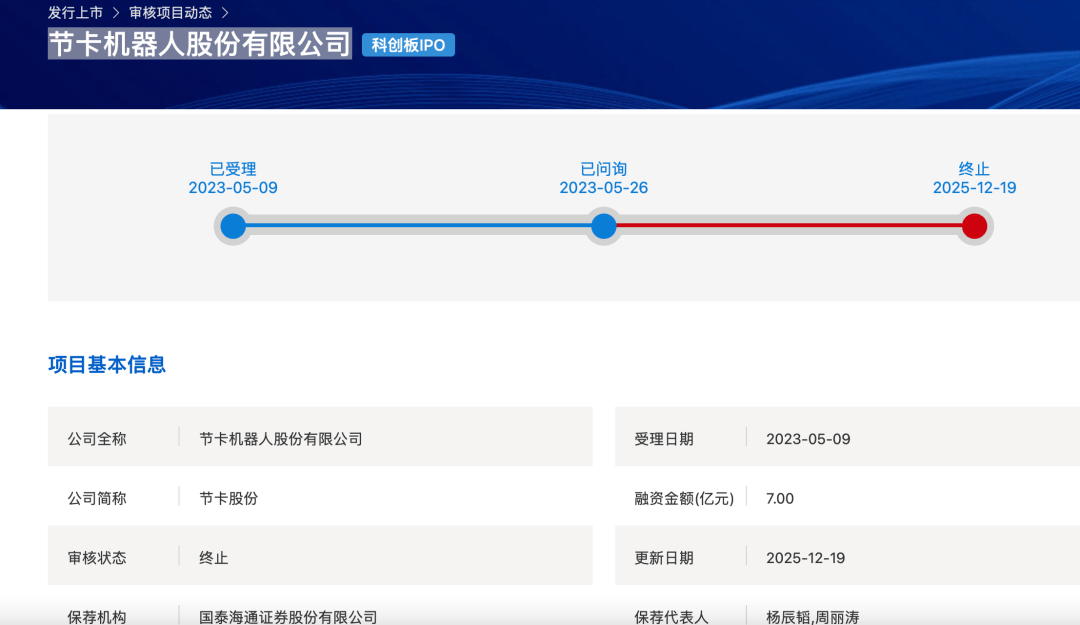Click the 杨辰韬,周丽涛 sponsor representatives value
Image resolution: width=1080 pixels, height=625 pixels.
(812, 616)
